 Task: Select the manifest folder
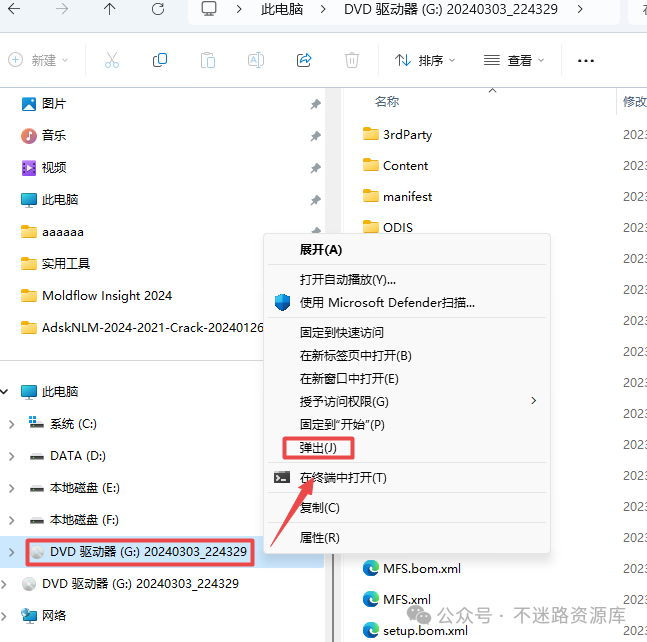click(x=397, y=197)
